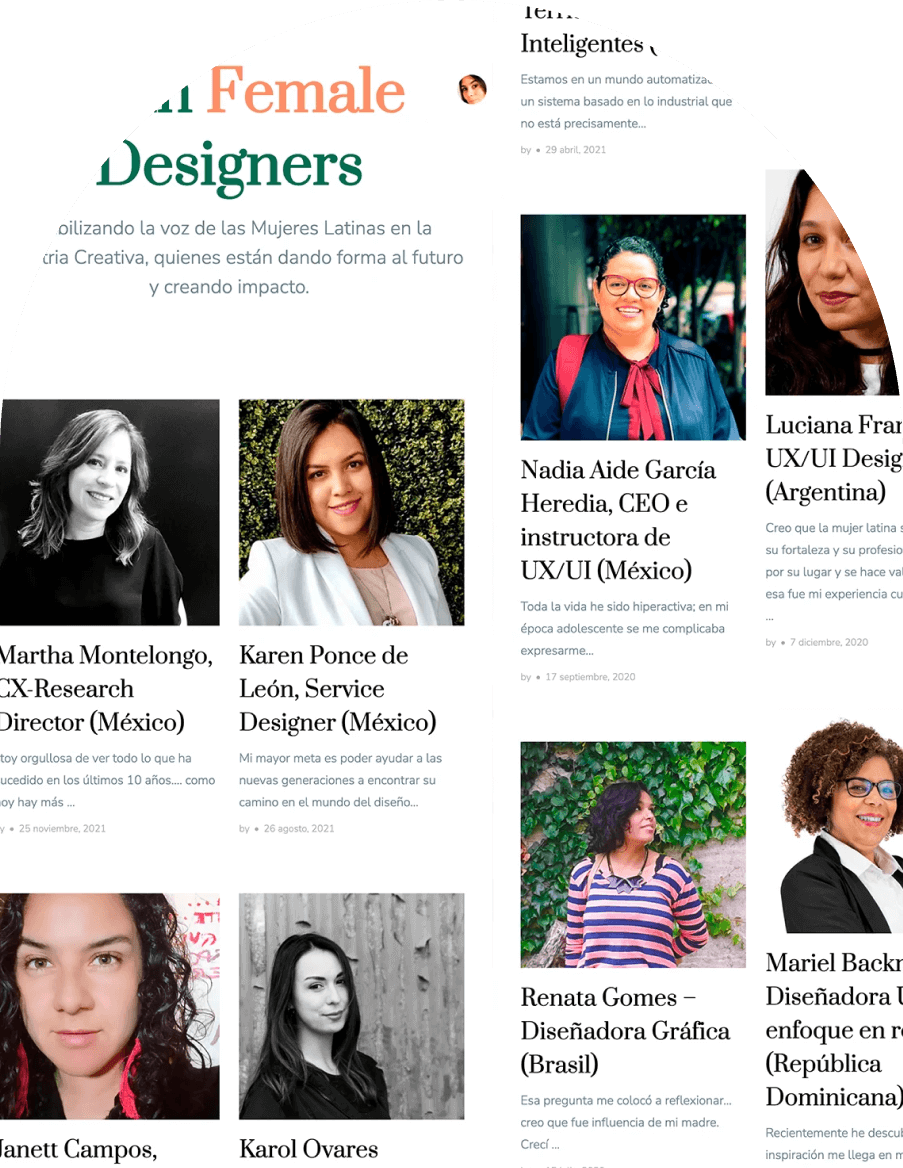Open the Martha Montelongo, CX-Research Director article title
This screenshot has width=903, height=1168.
click(107, 688)
